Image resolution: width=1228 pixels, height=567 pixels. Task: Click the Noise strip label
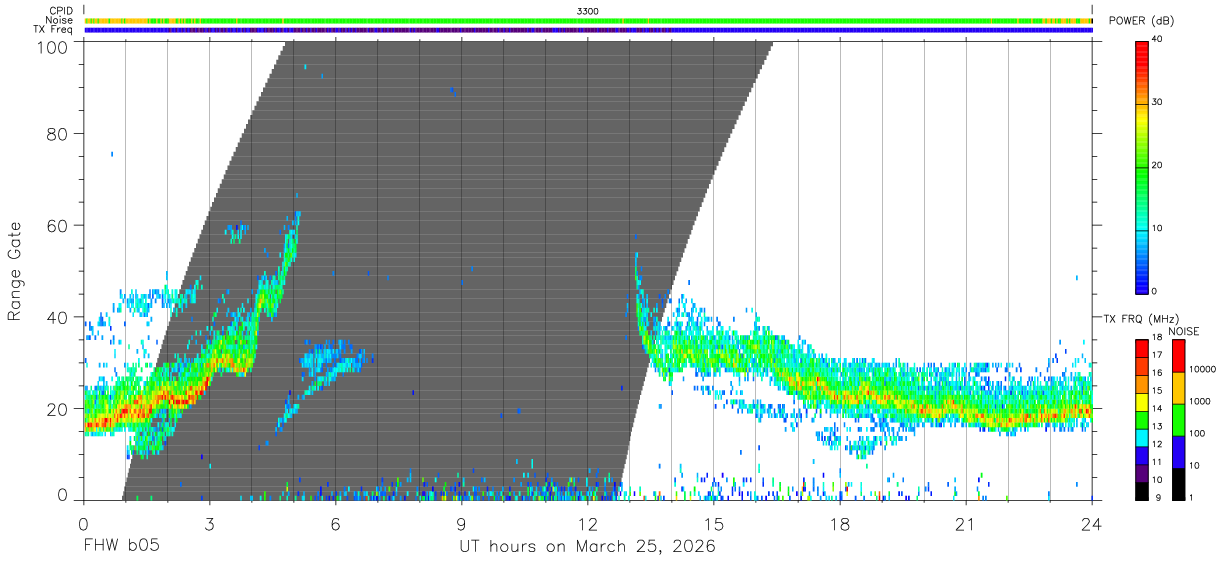pyautogui.click(x=59, y=20)
